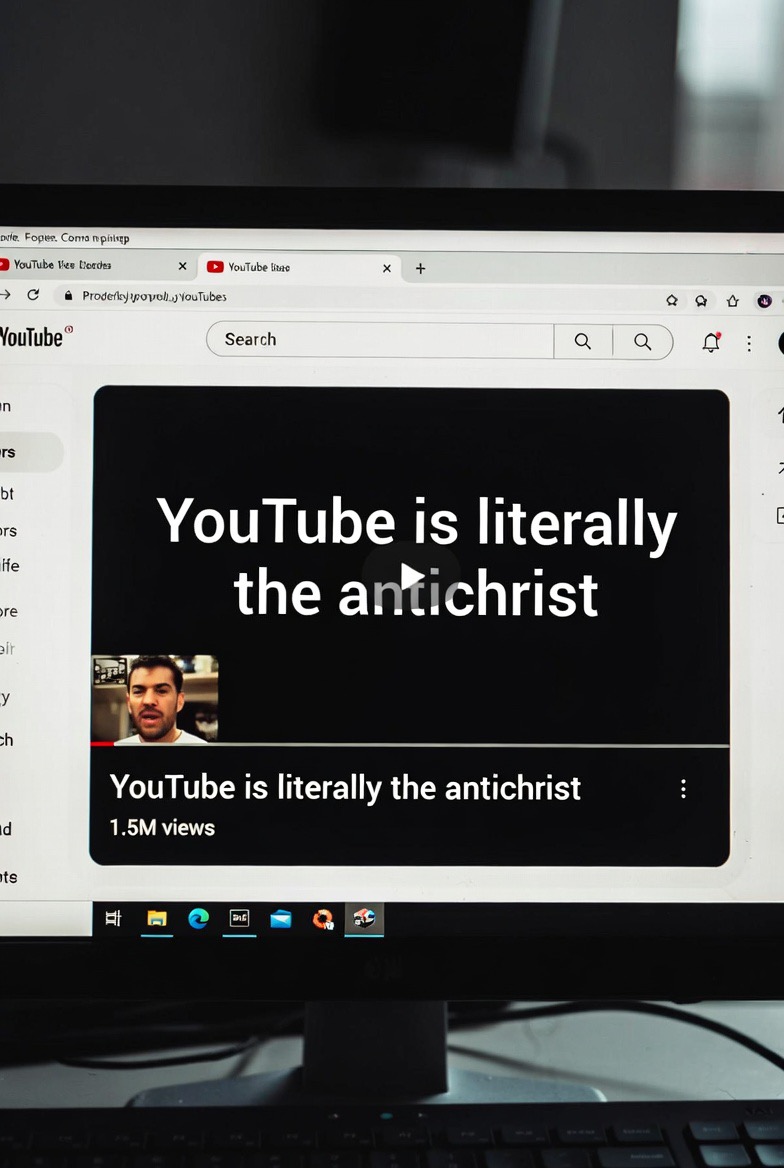Open the video's three-dot options menu

(683, 789)
